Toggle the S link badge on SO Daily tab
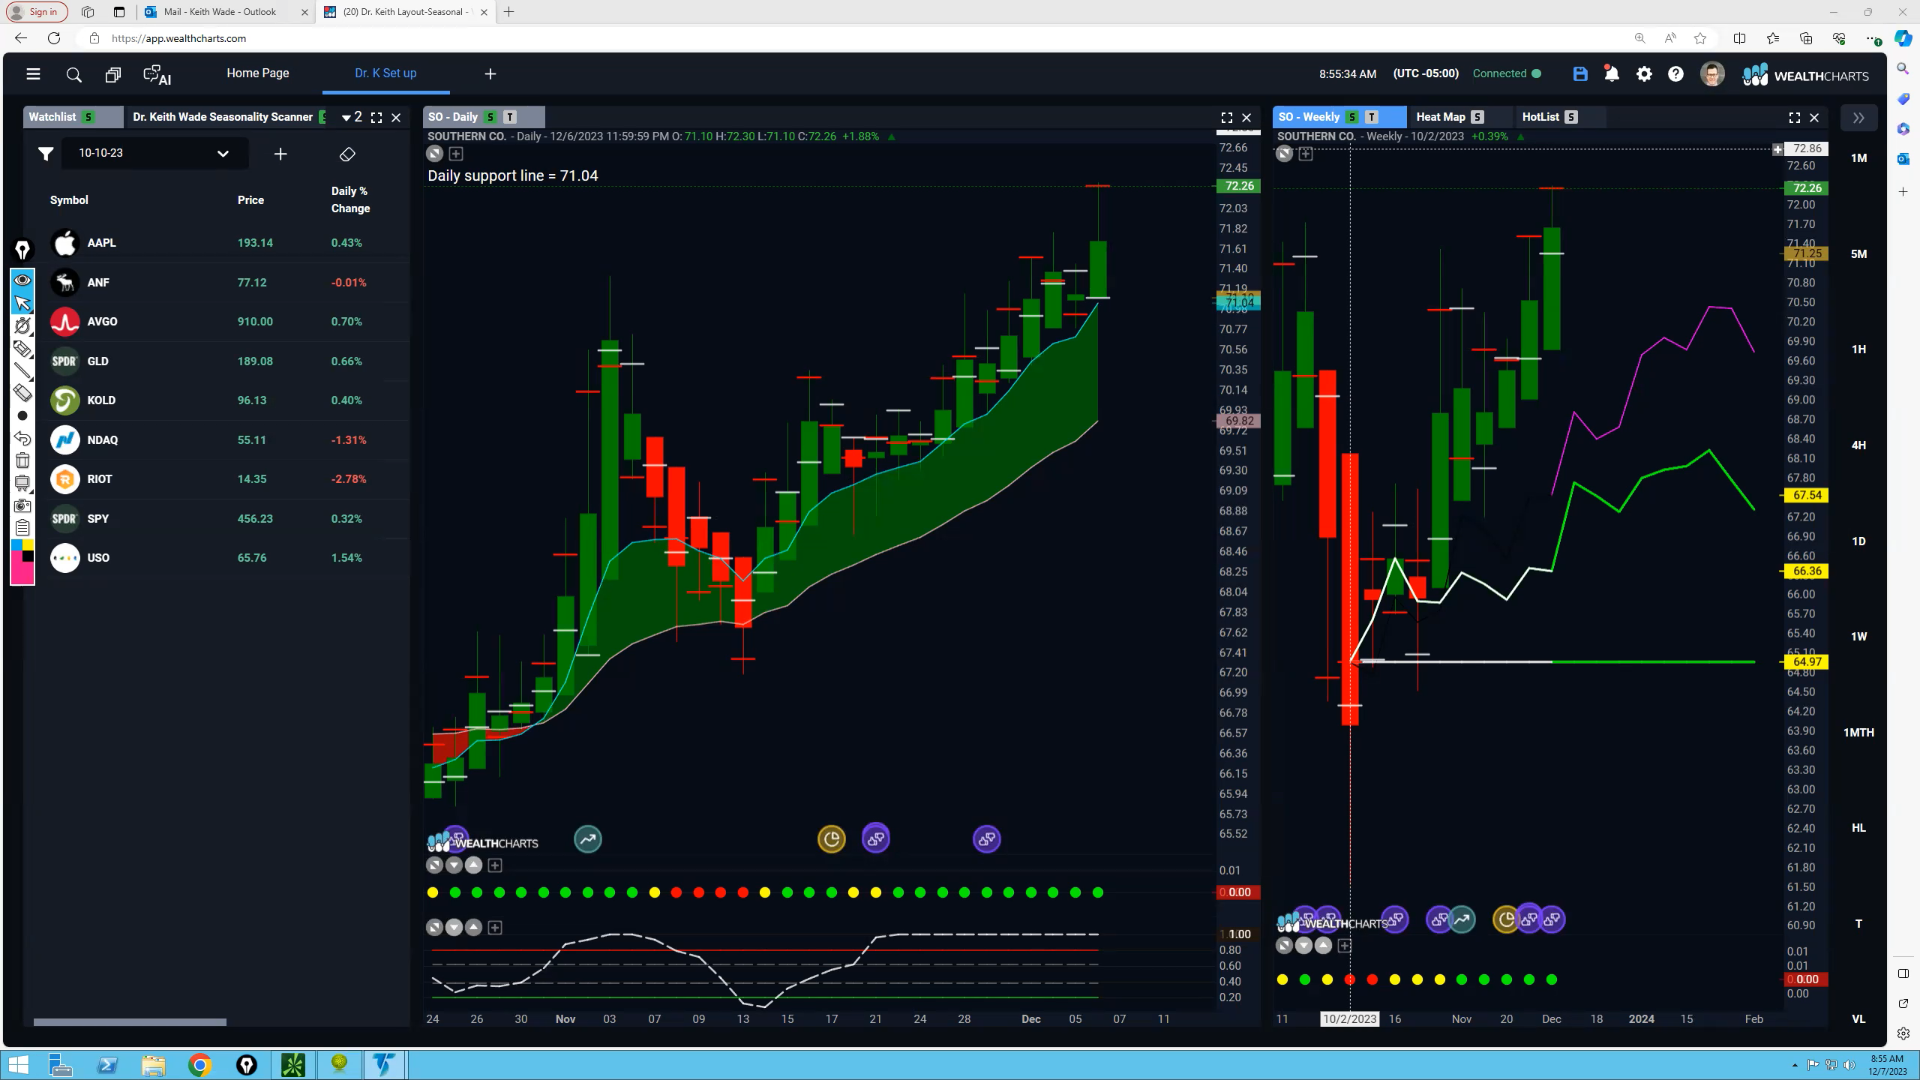 [490, 117]
